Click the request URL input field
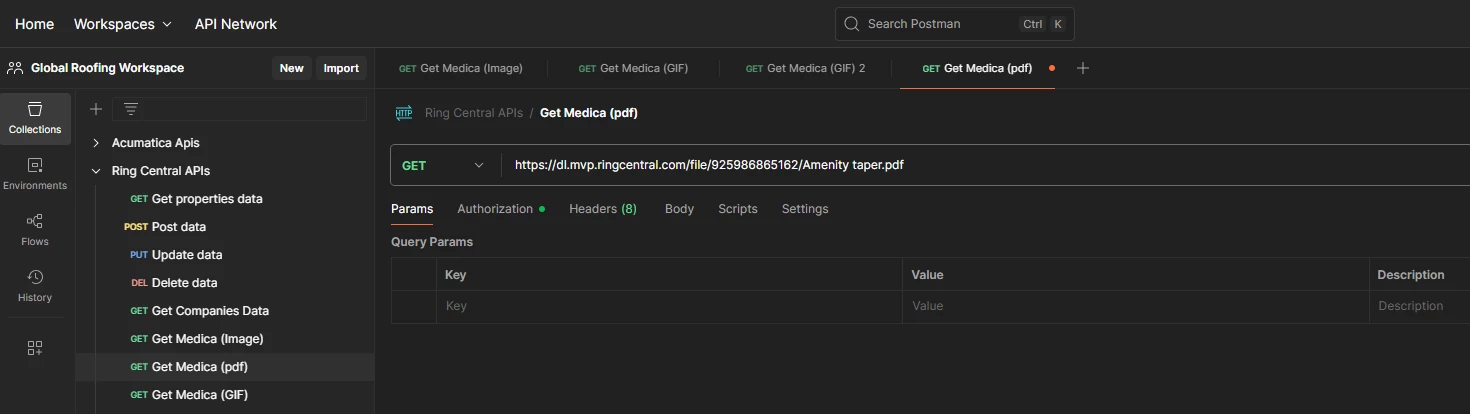The height and width of the screenshot is (414, 1470). click(985, 165)
